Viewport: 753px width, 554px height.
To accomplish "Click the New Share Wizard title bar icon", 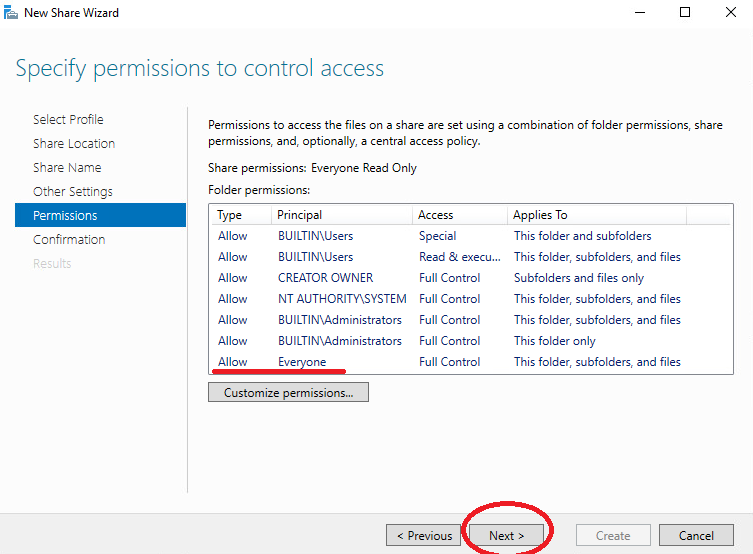I will tap(11, 12).
